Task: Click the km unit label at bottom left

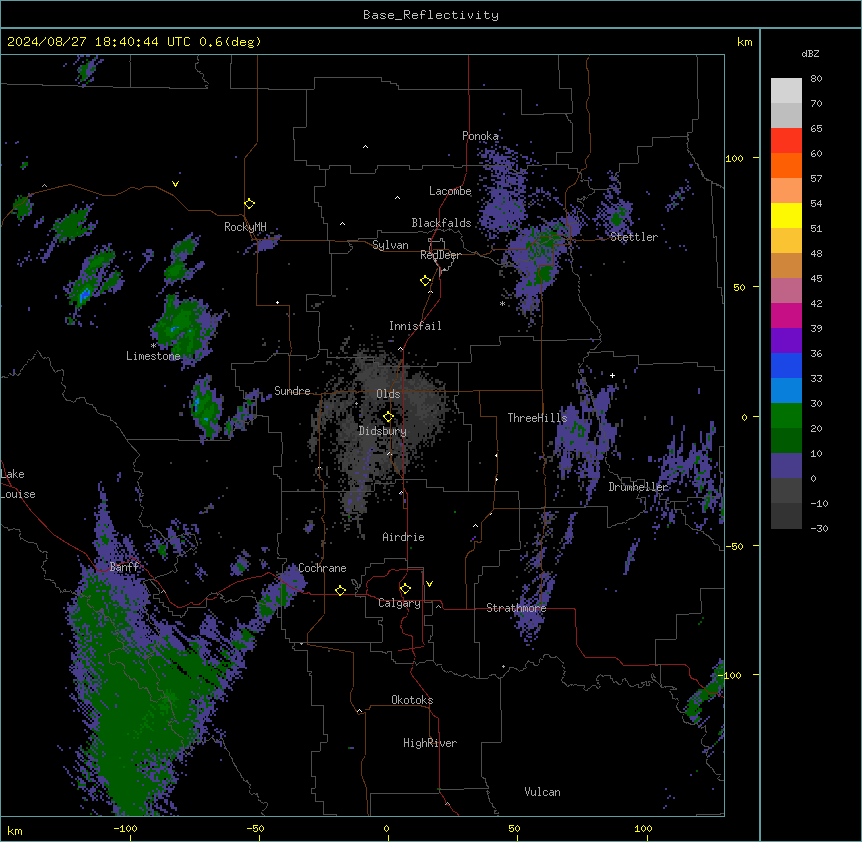Action: pyautogui.click(x=15, y=831)
